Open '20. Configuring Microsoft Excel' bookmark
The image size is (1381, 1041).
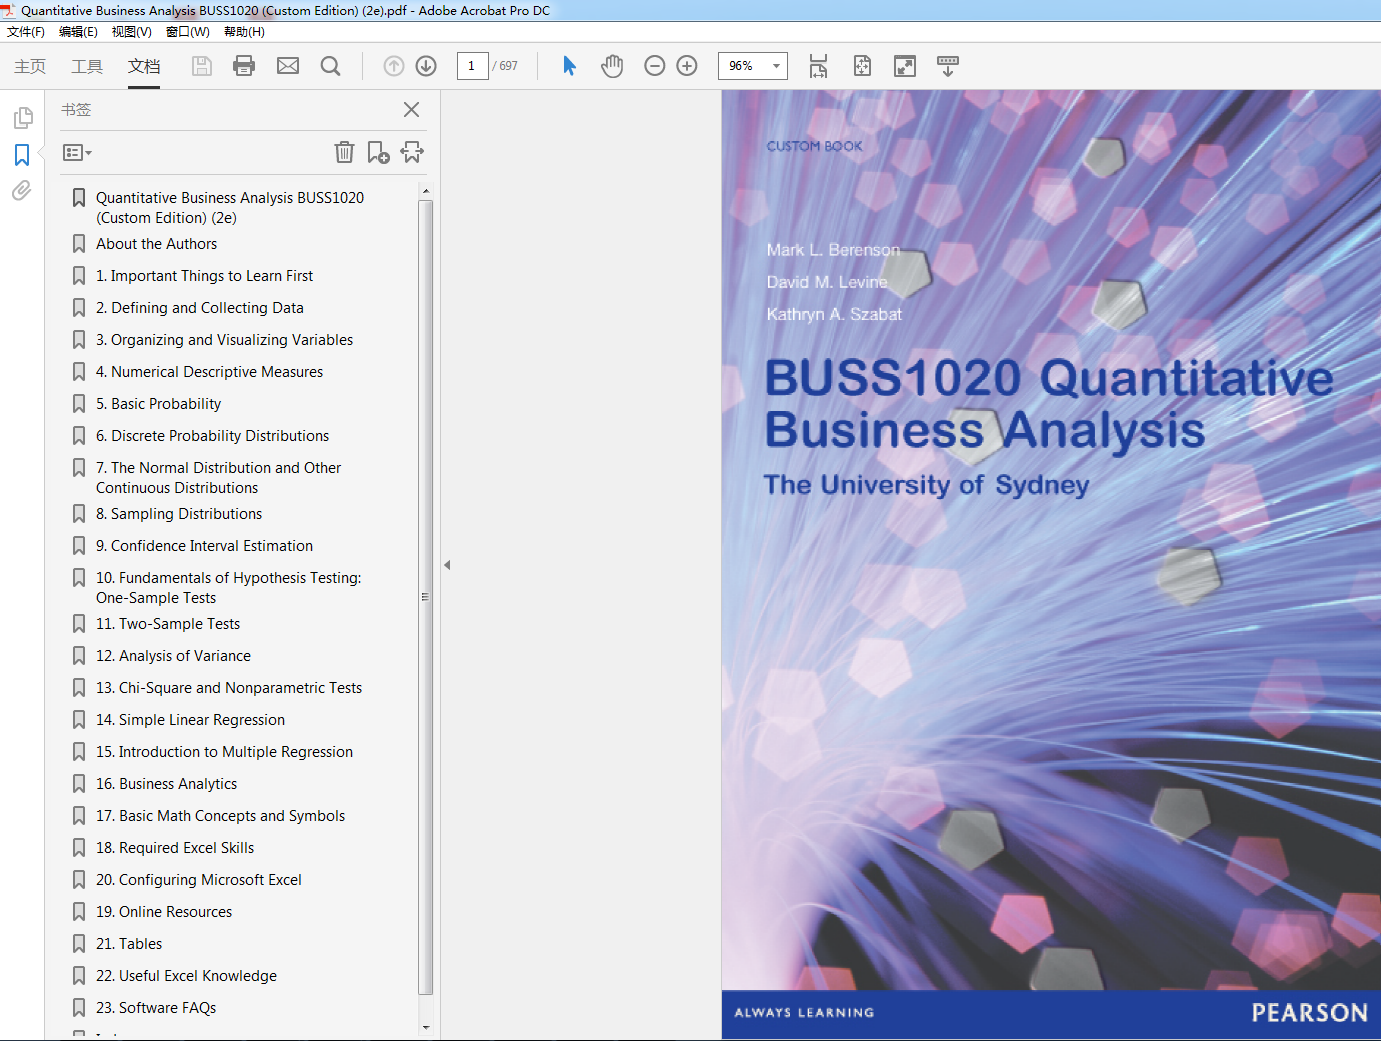click(x=199, y=880)
